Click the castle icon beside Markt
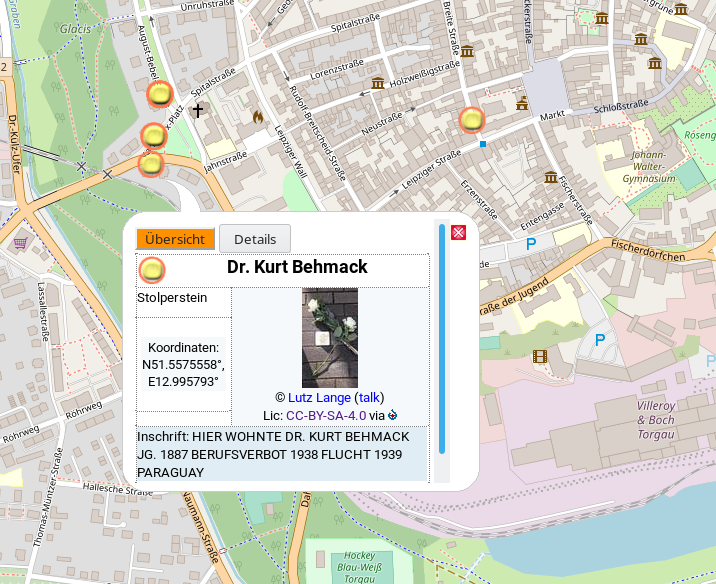 click(x=522, y=102)
